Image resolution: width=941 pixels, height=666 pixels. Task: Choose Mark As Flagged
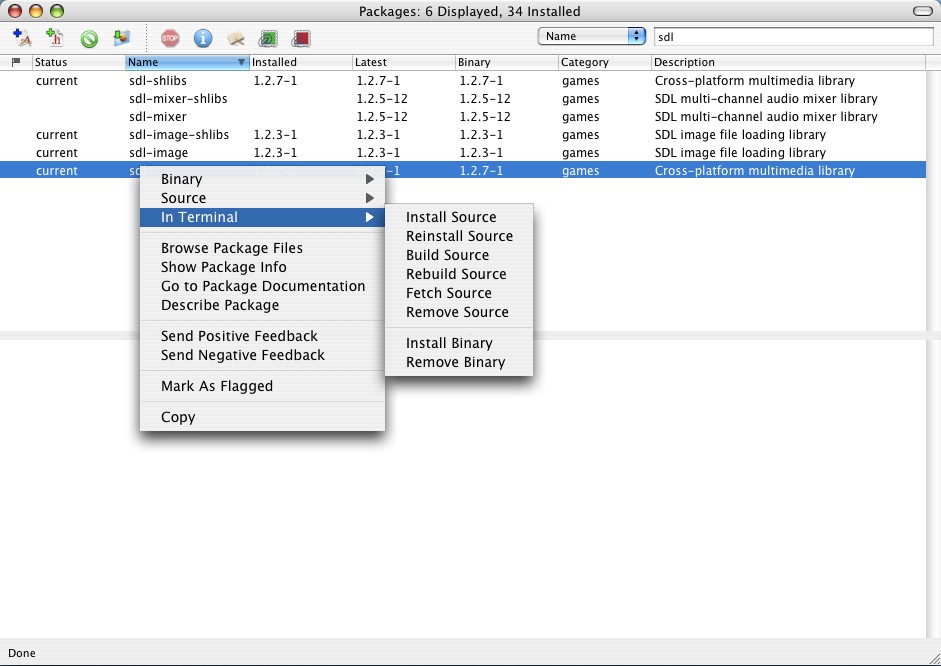click(x=262, y=386)
